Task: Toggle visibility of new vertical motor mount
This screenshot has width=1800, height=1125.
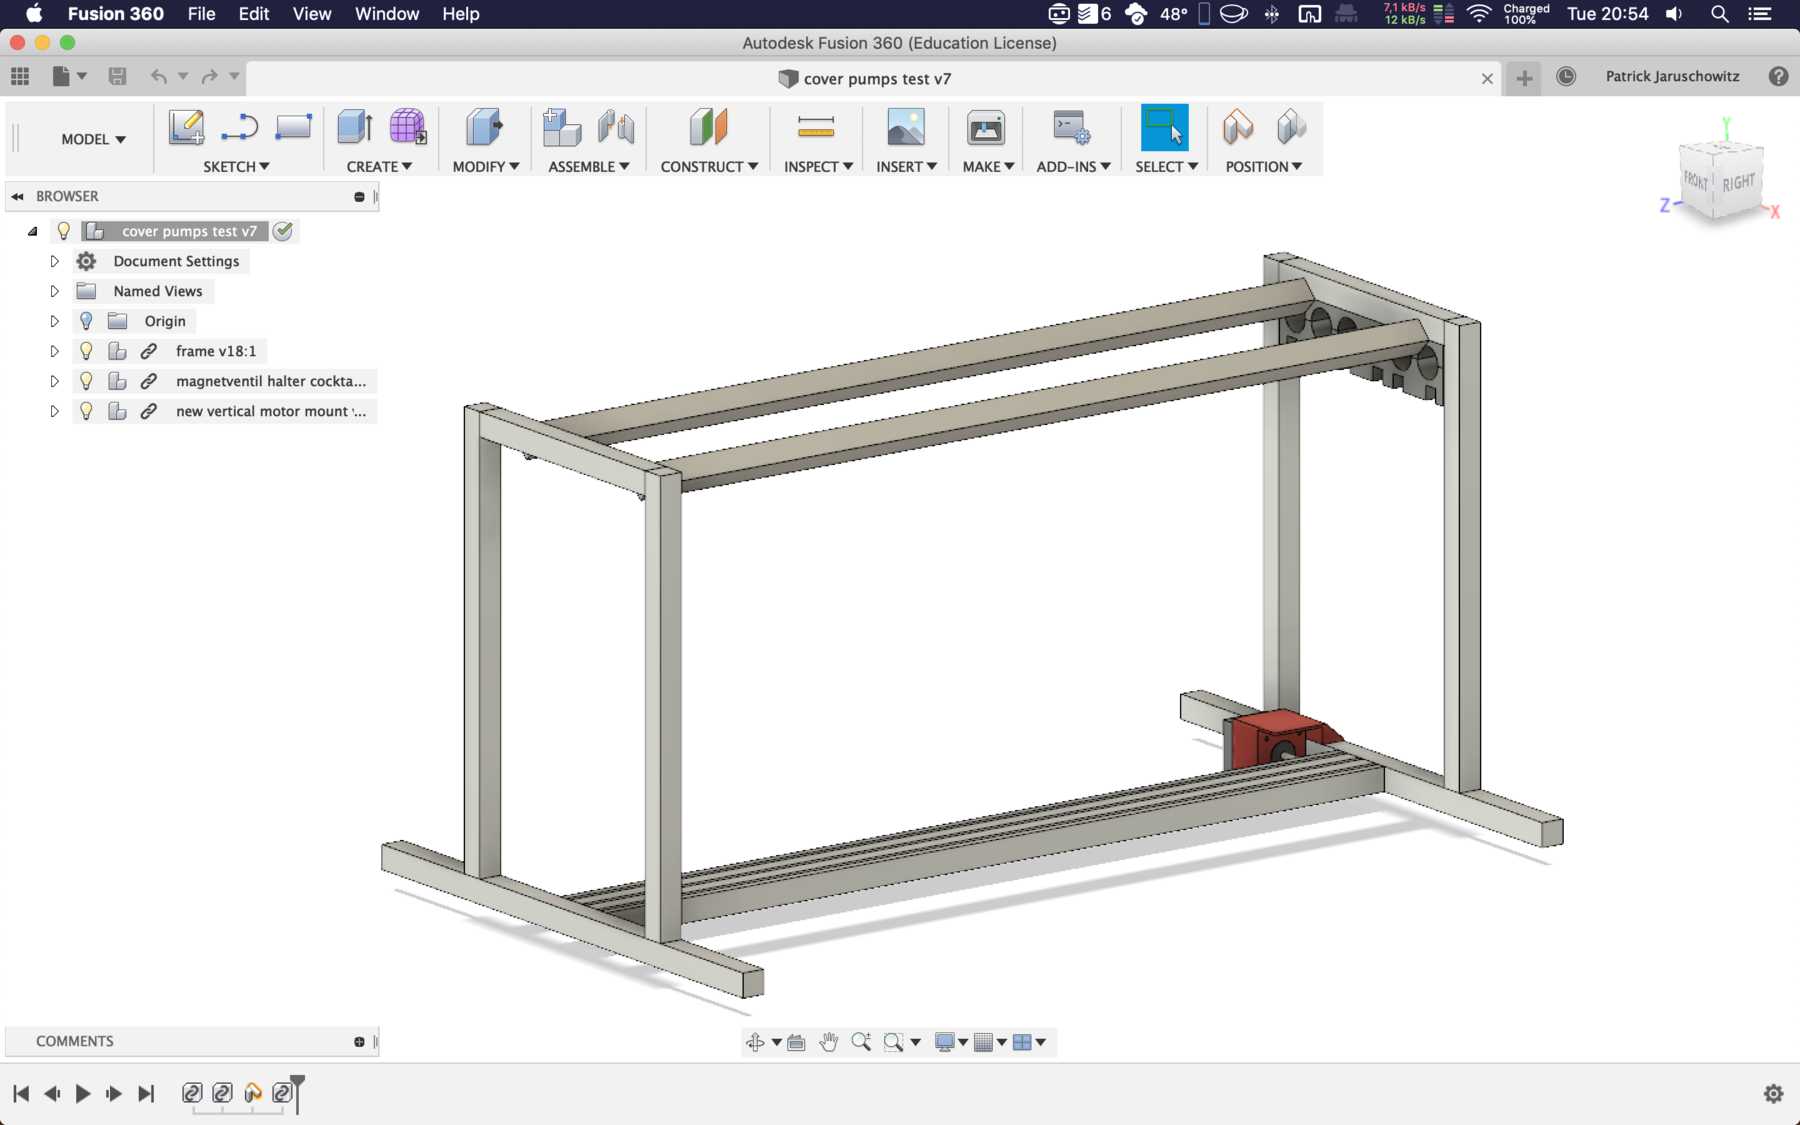Action: pos(86,411)
